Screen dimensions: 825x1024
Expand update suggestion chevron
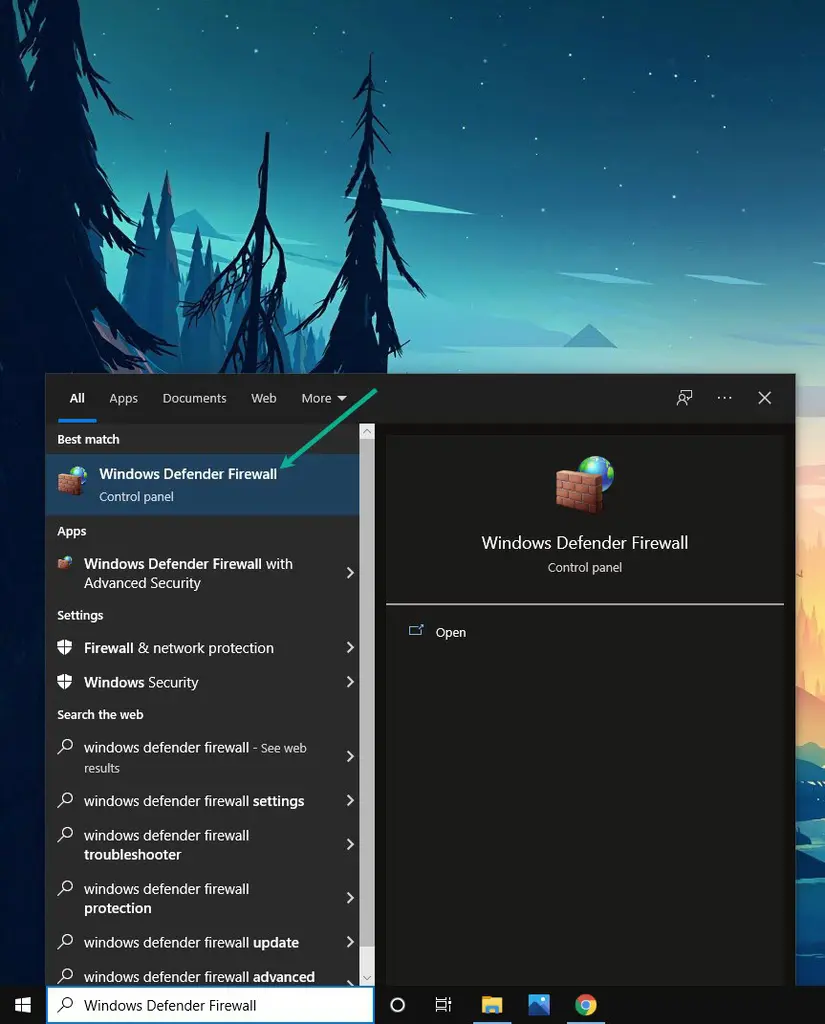coord(350,942)
